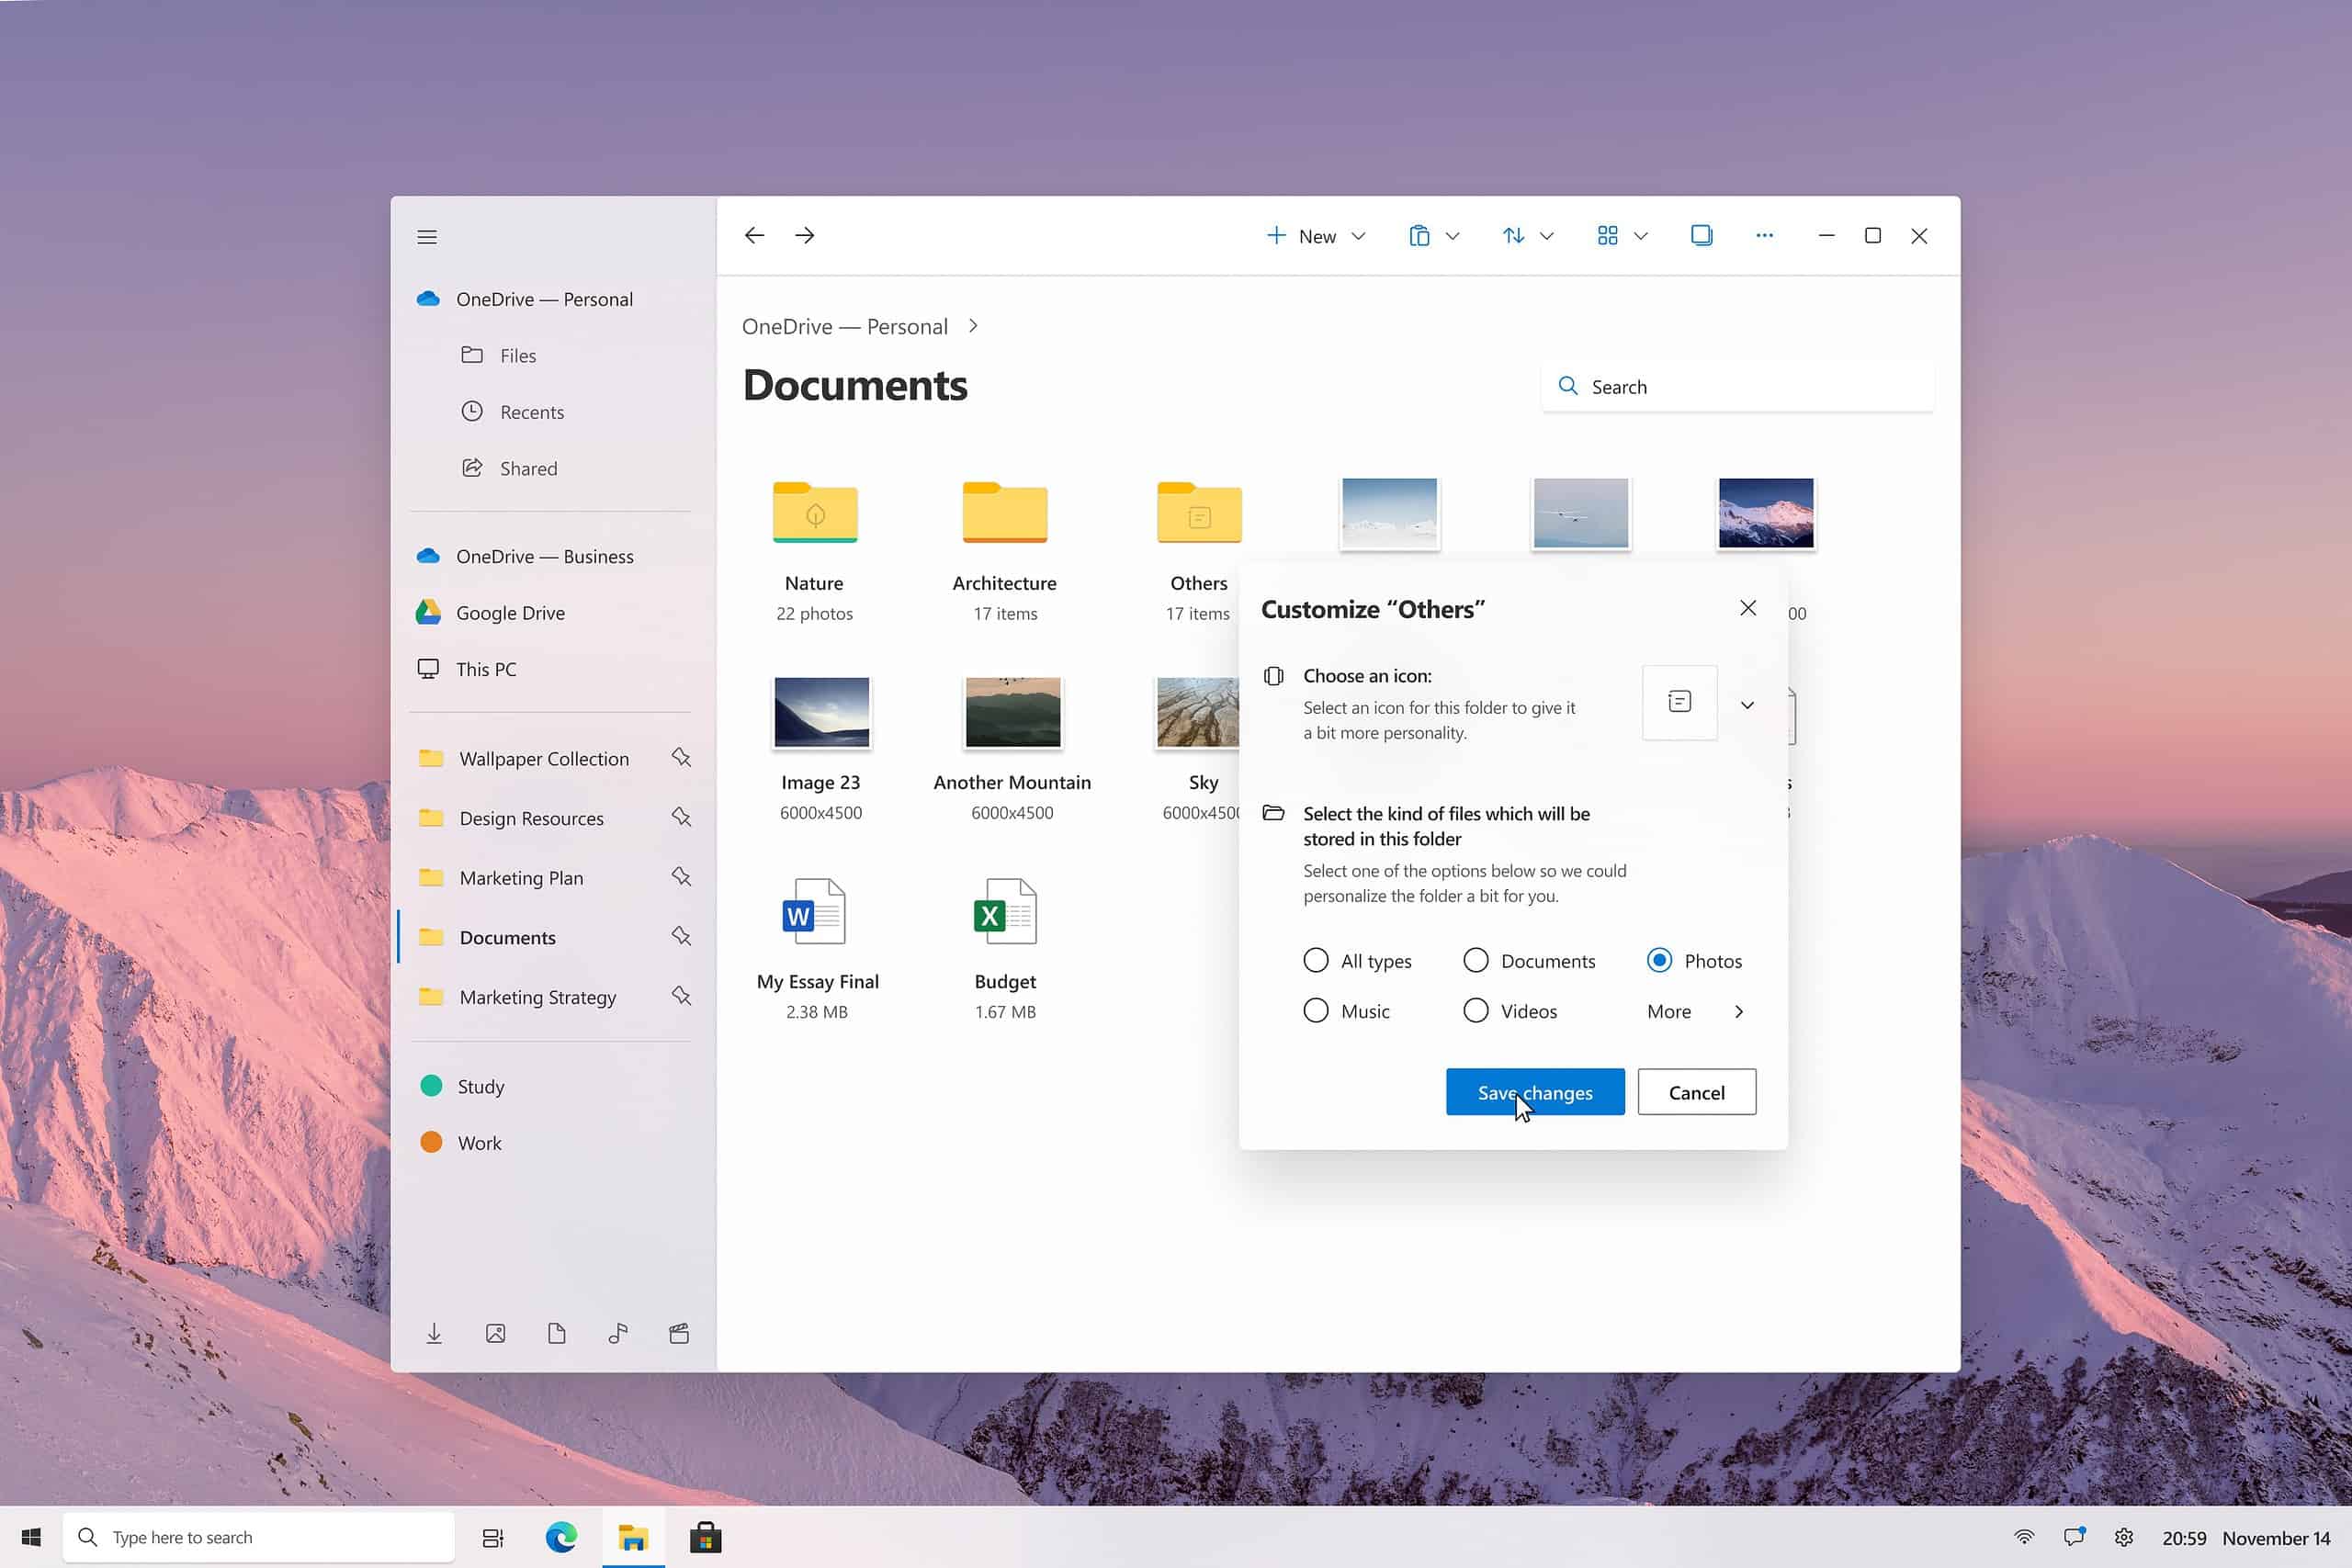This screenshot has height=1568, width=2352.
Task: Click the Google Drive sidebar icon
Action: (431, 611)
